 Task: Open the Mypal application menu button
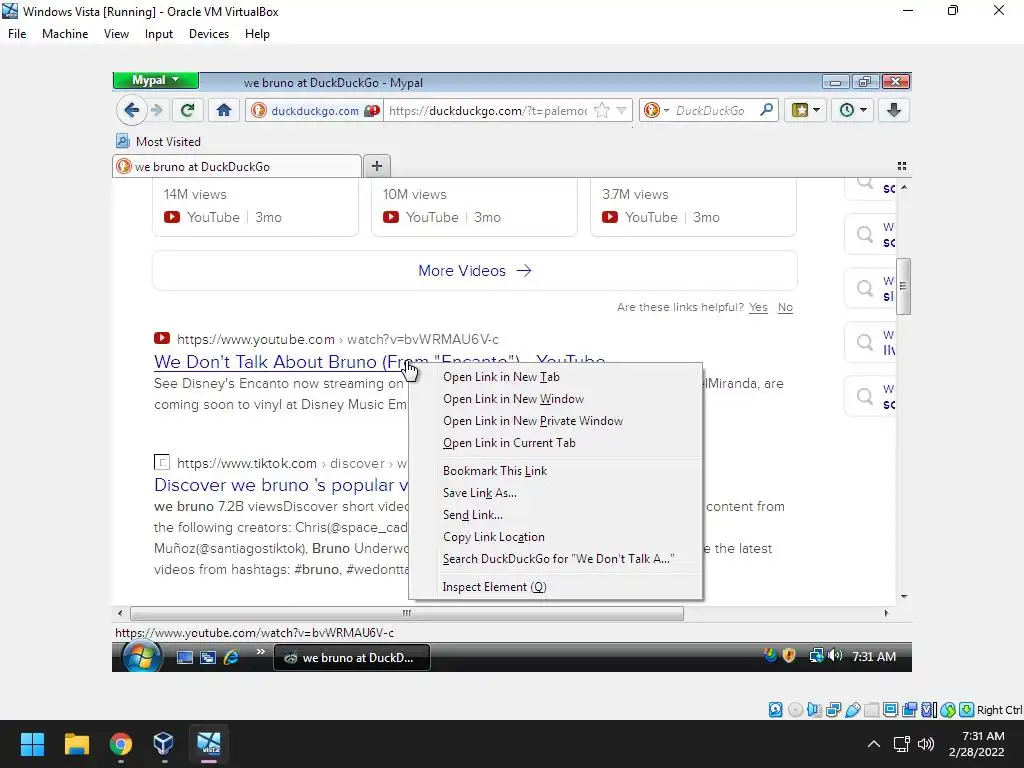click(x=155, y=80)
